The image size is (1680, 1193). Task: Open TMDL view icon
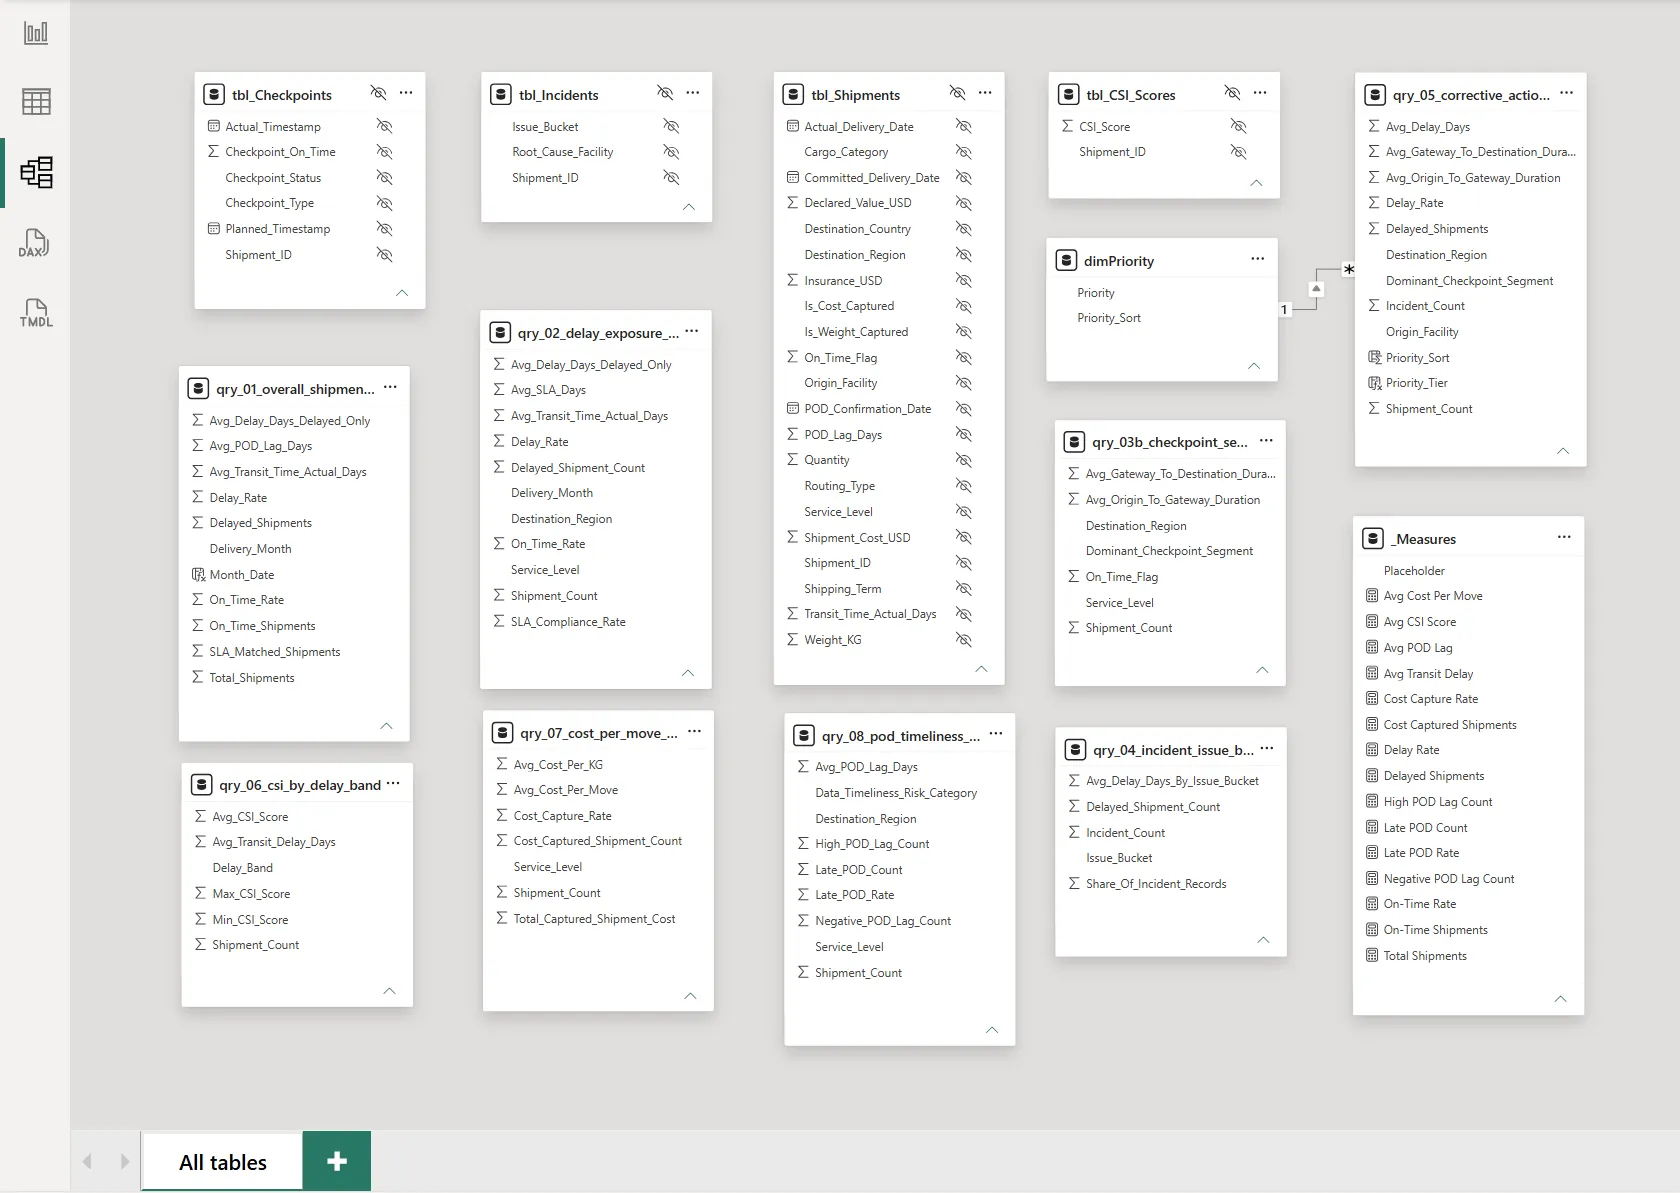tap(36, 313)
